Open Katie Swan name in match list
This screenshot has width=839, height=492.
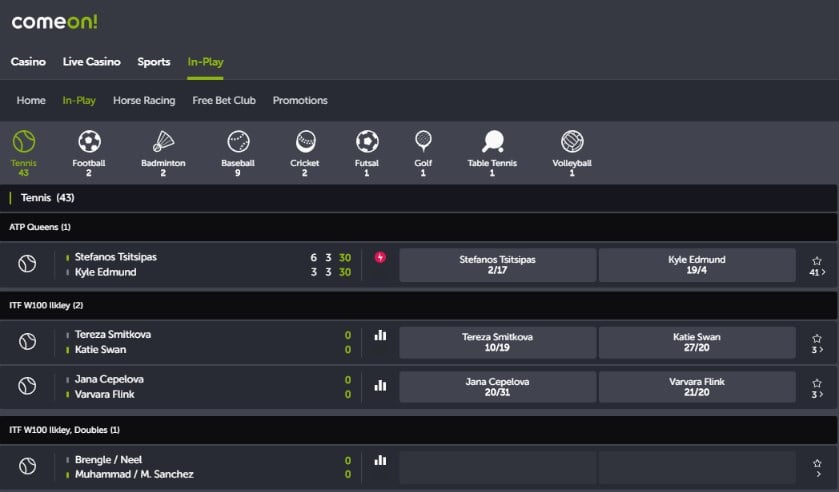coord(101,350)
